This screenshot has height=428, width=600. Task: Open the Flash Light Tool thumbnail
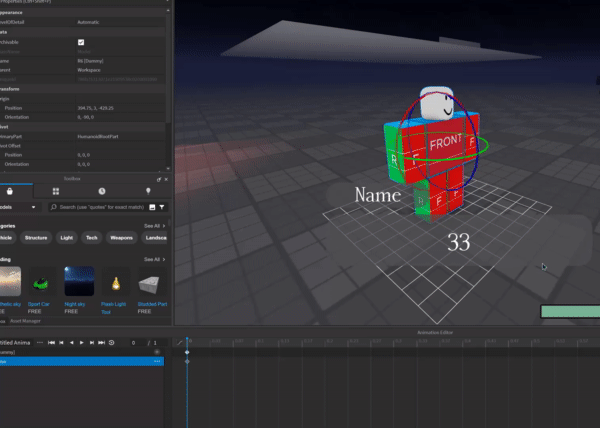pyautogui.click(x=116, y=282)
